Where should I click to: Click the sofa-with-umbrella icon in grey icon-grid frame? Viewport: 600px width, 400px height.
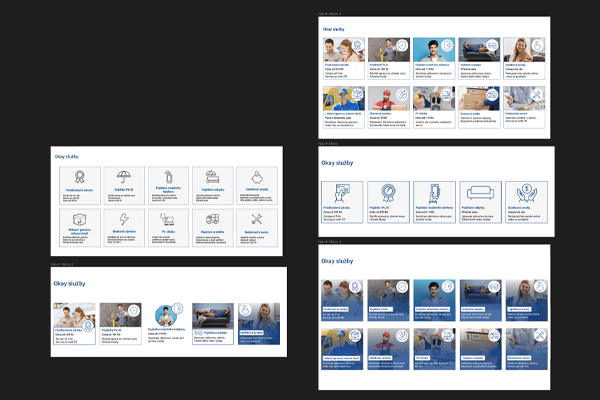pyautogui.click(x=212, y=177)
